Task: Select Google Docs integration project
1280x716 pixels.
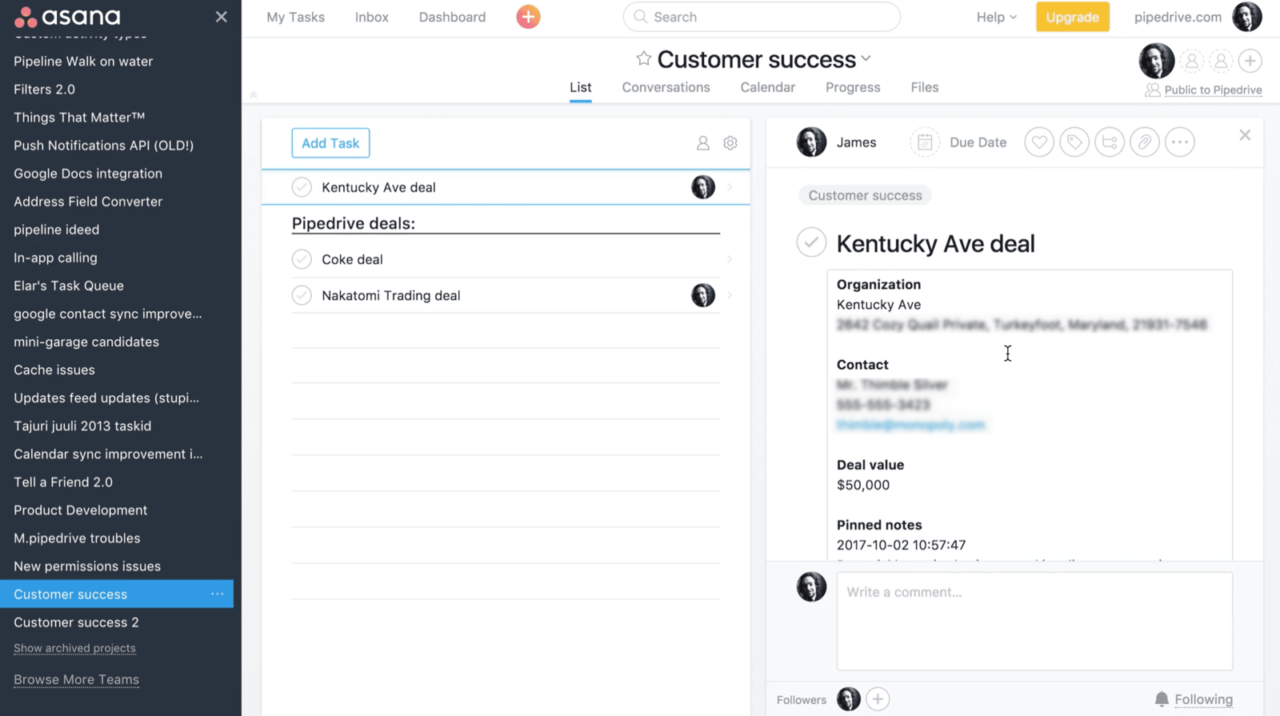Action: [88, 173]
